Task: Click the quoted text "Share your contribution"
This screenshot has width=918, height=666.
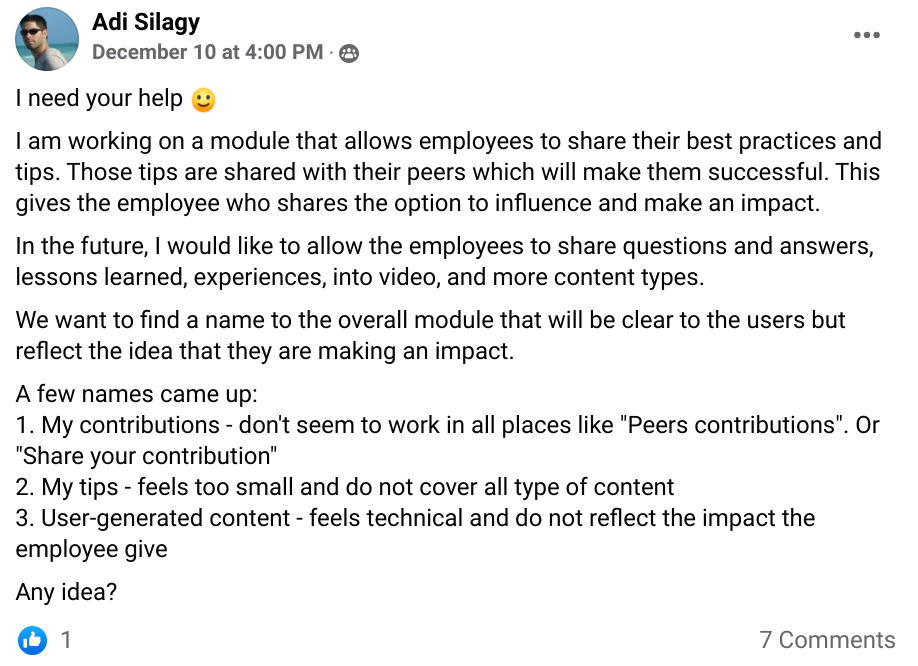Action: pyautogui.click(x=147, y=456)
